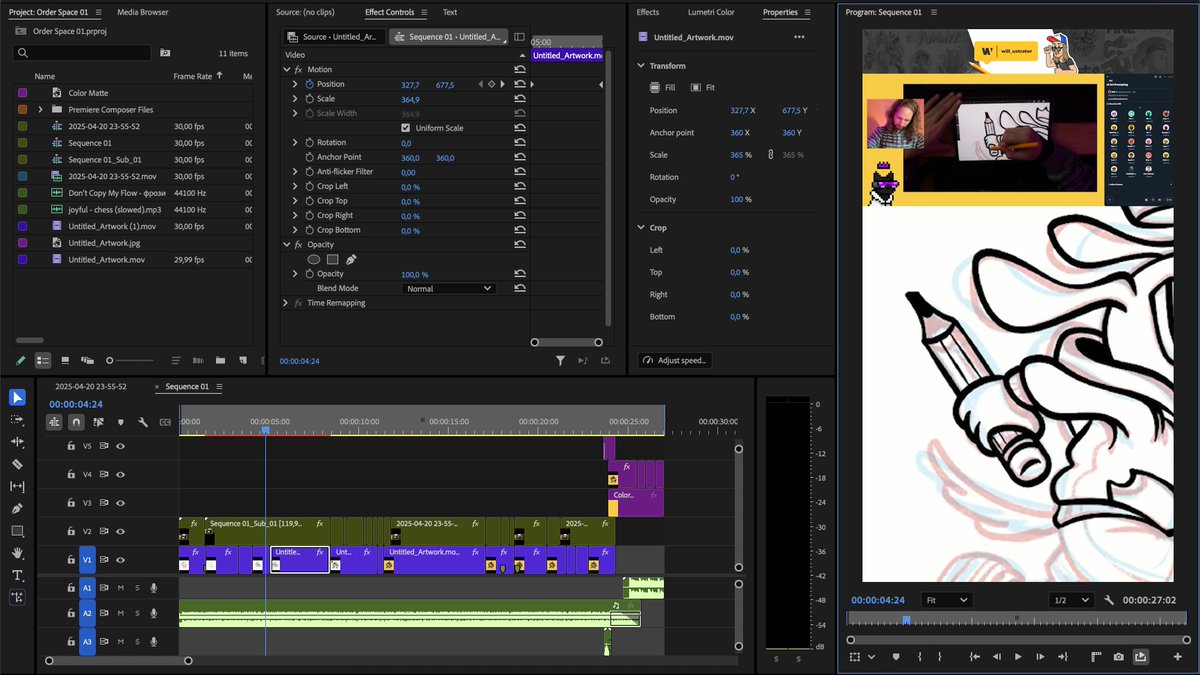Image resolution: width=1200 pixels, height=675 pixels.
Task: Click the New Bin folder icon
Action: click(x=219, y=360)
